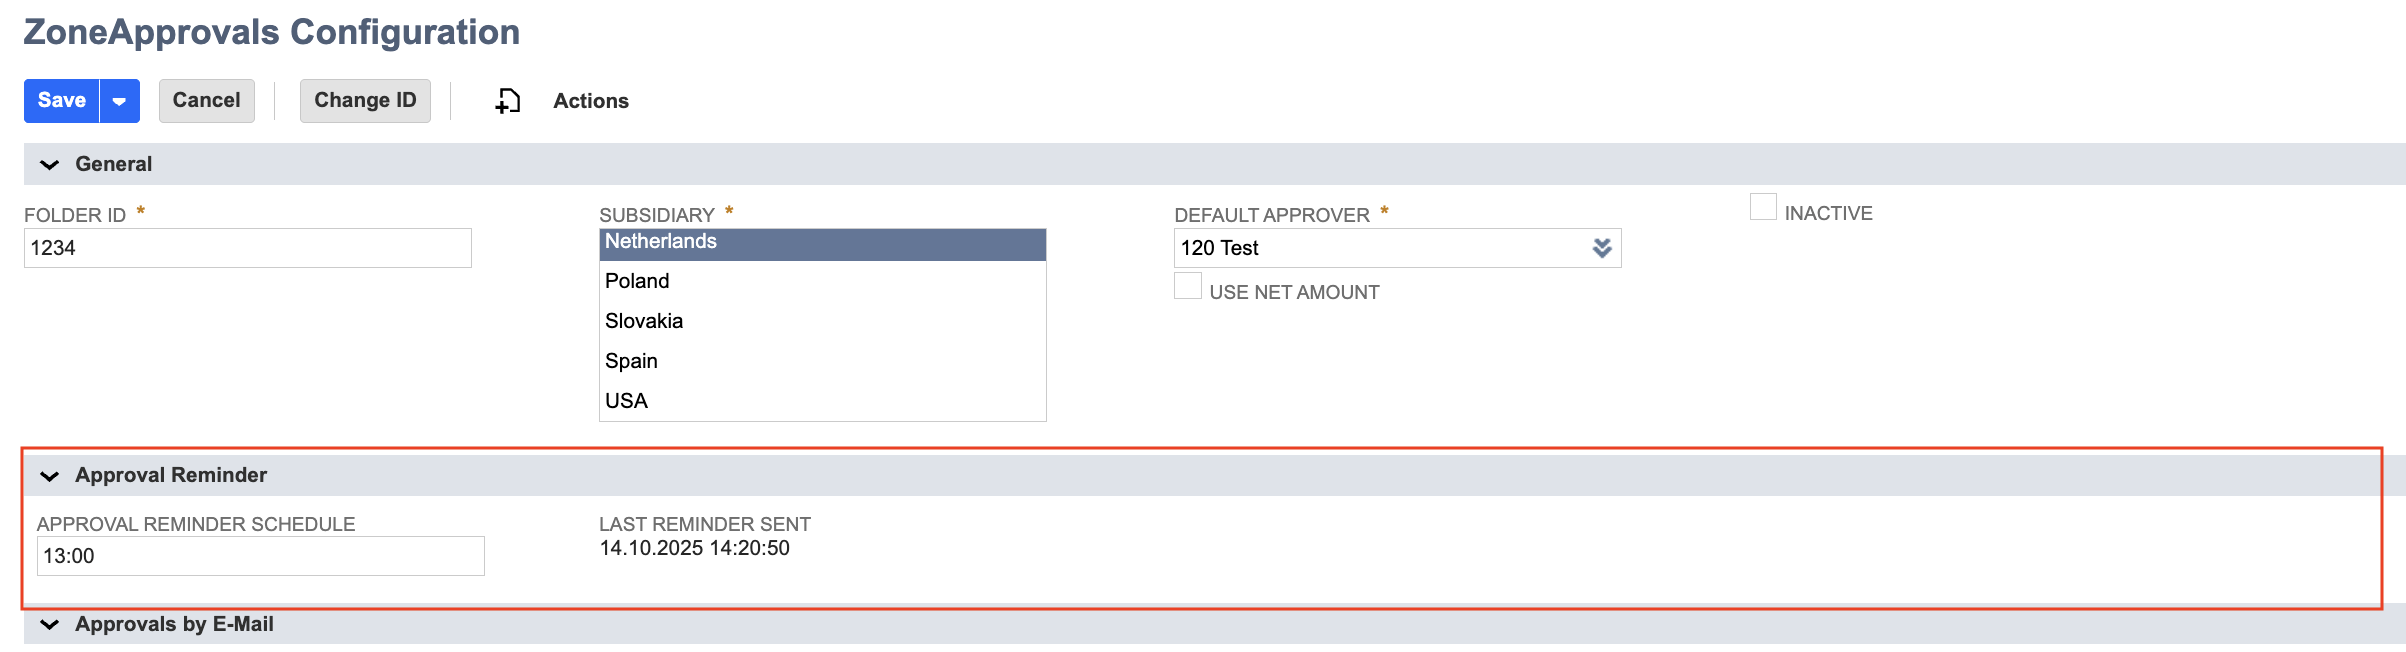This screenshot has width=2406, height=652.
Task: Collapse the Approval Reminder section chevron
Action: pyautogui.click(x=49, y=476)
